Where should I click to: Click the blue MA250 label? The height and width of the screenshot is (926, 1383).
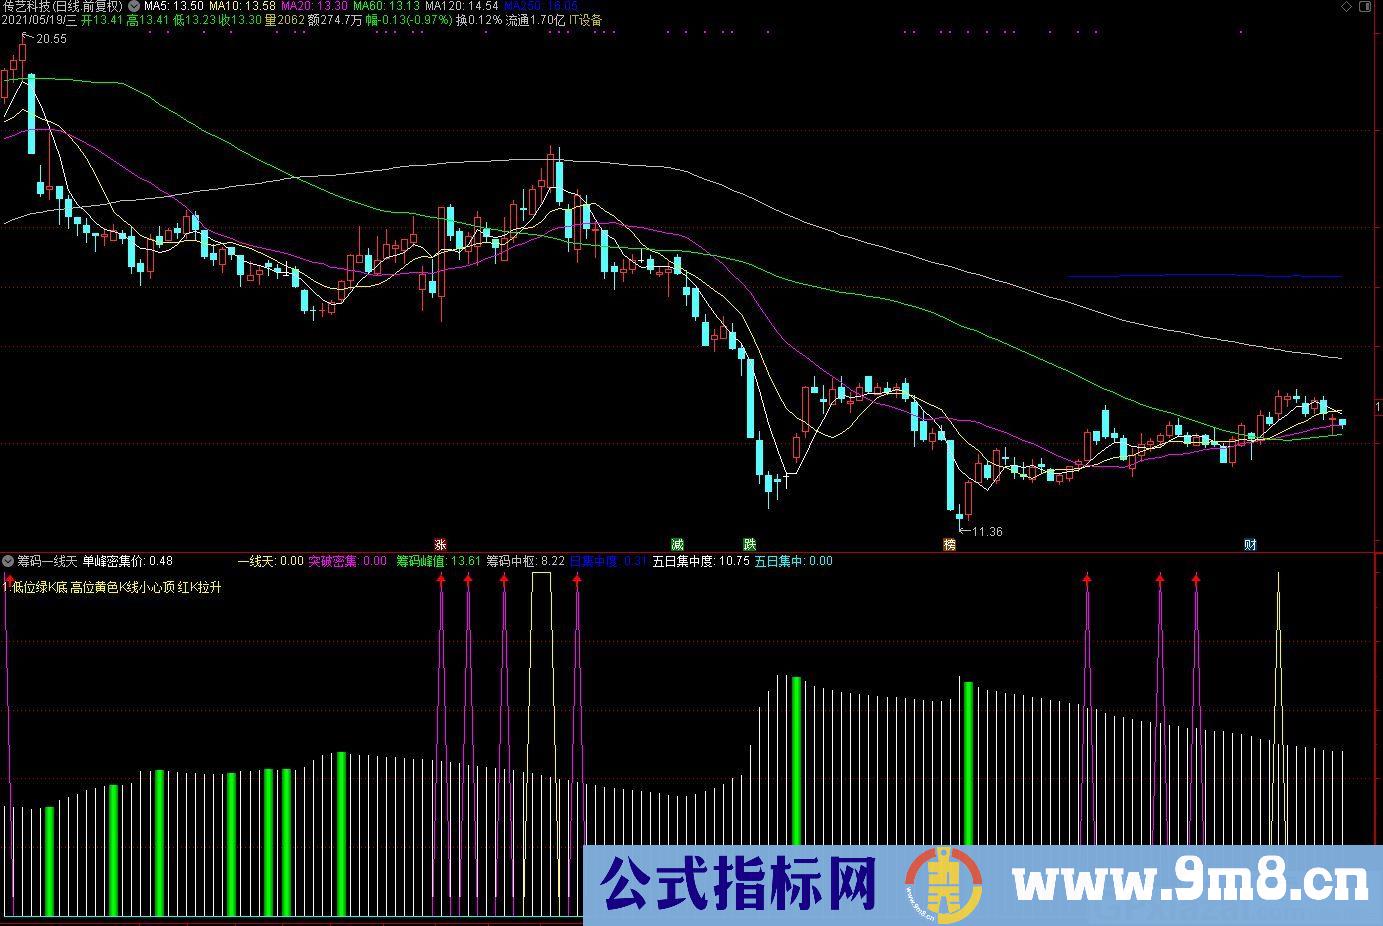541,6
